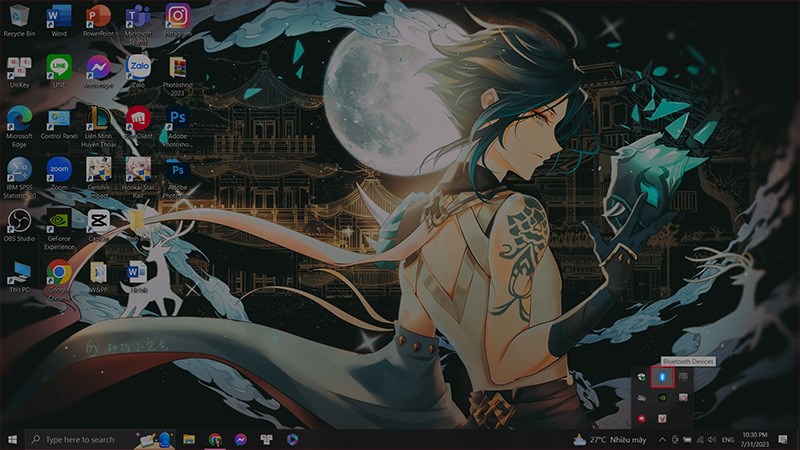Launch Word from the desktop shortcut
The image size is (800, 450).
tap(59, 21)
